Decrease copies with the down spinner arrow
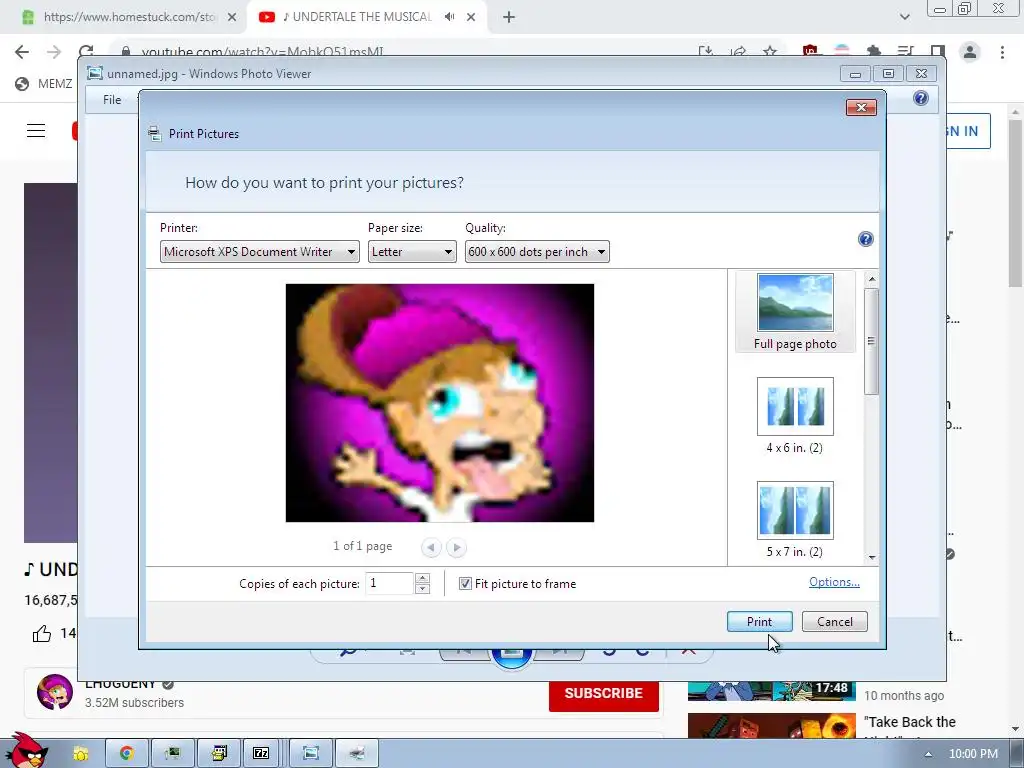 point(423,588)
